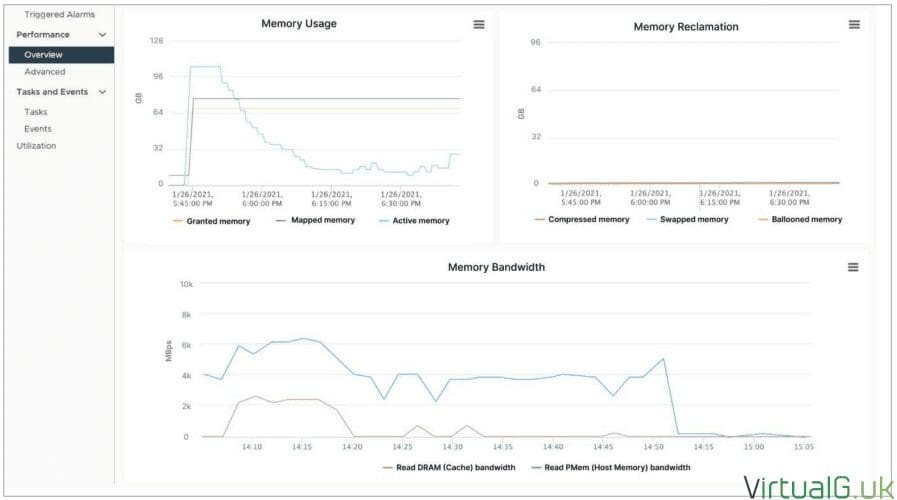This screenshot has width=897, height=500.
Task: Open the Utilization page
Action: point(36,146)
